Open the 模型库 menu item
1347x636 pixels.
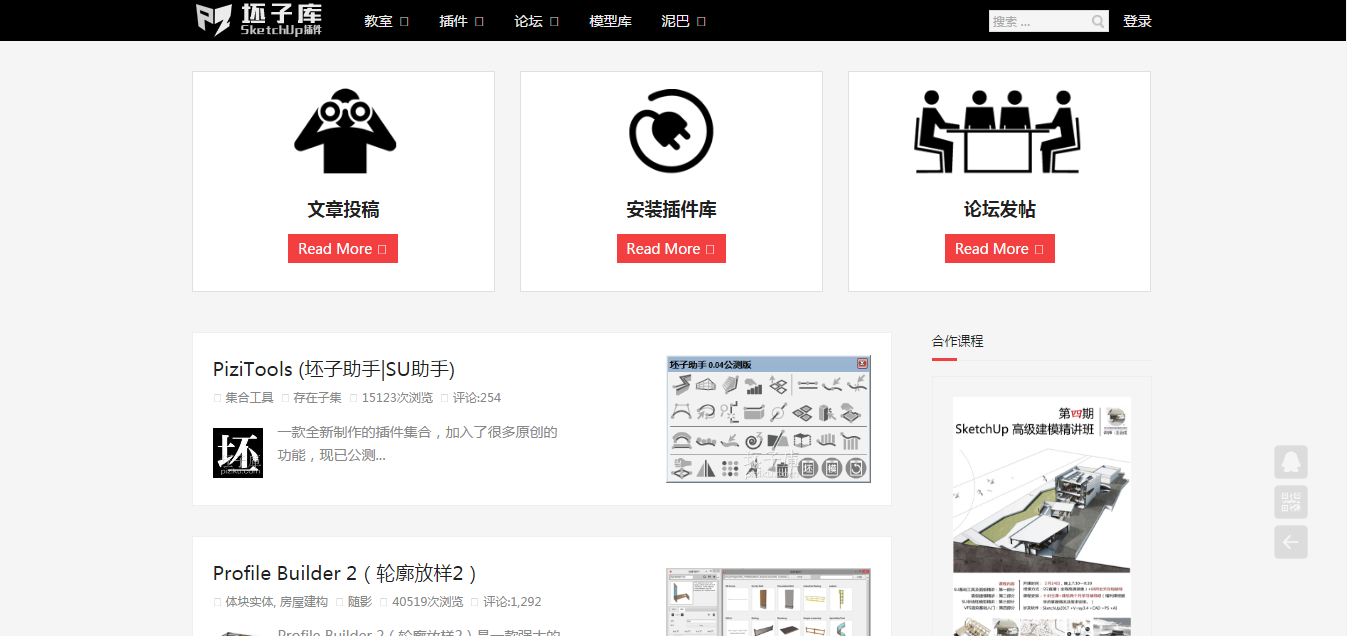click(610, 21)
